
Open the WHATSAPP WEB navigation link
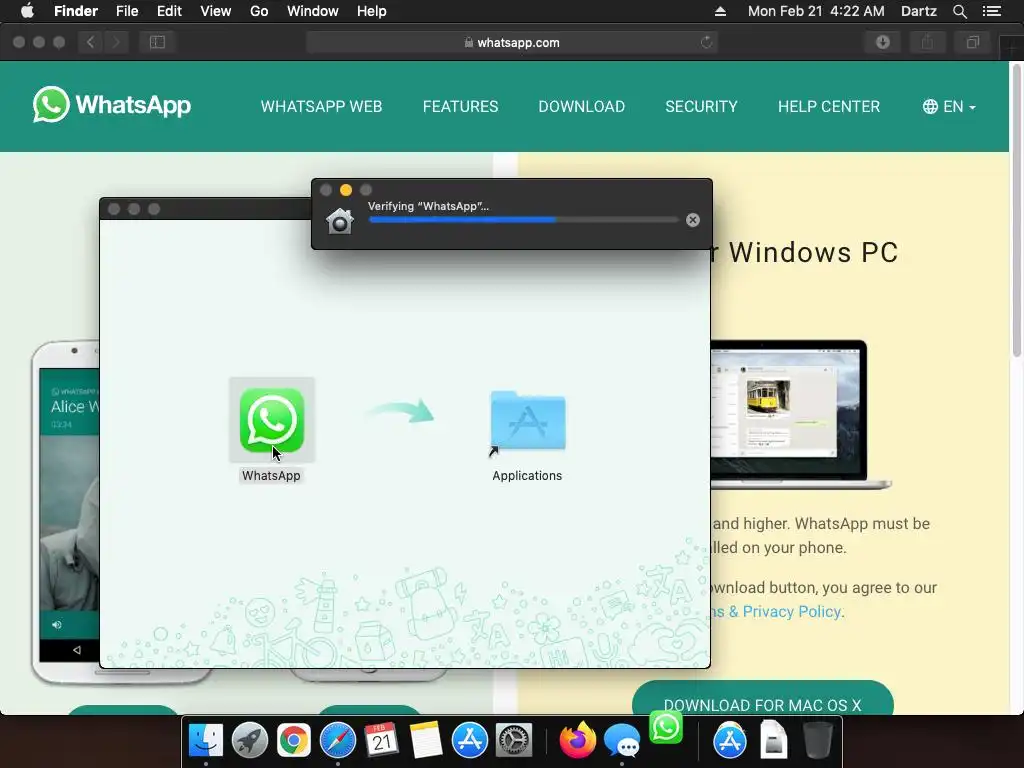coord(321,106)
